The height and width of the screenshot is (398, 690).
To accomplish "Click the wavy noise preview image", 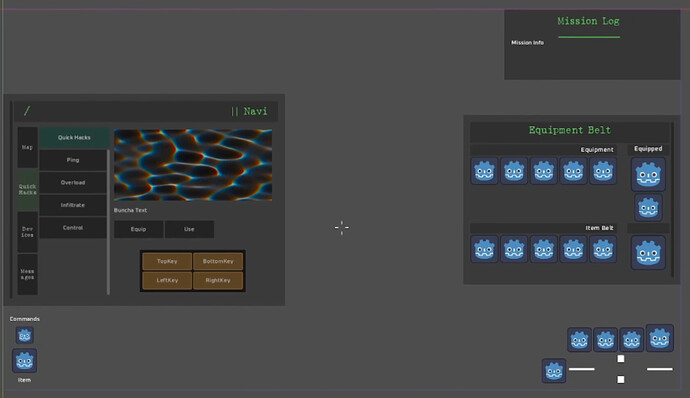I will pos(193,165).
